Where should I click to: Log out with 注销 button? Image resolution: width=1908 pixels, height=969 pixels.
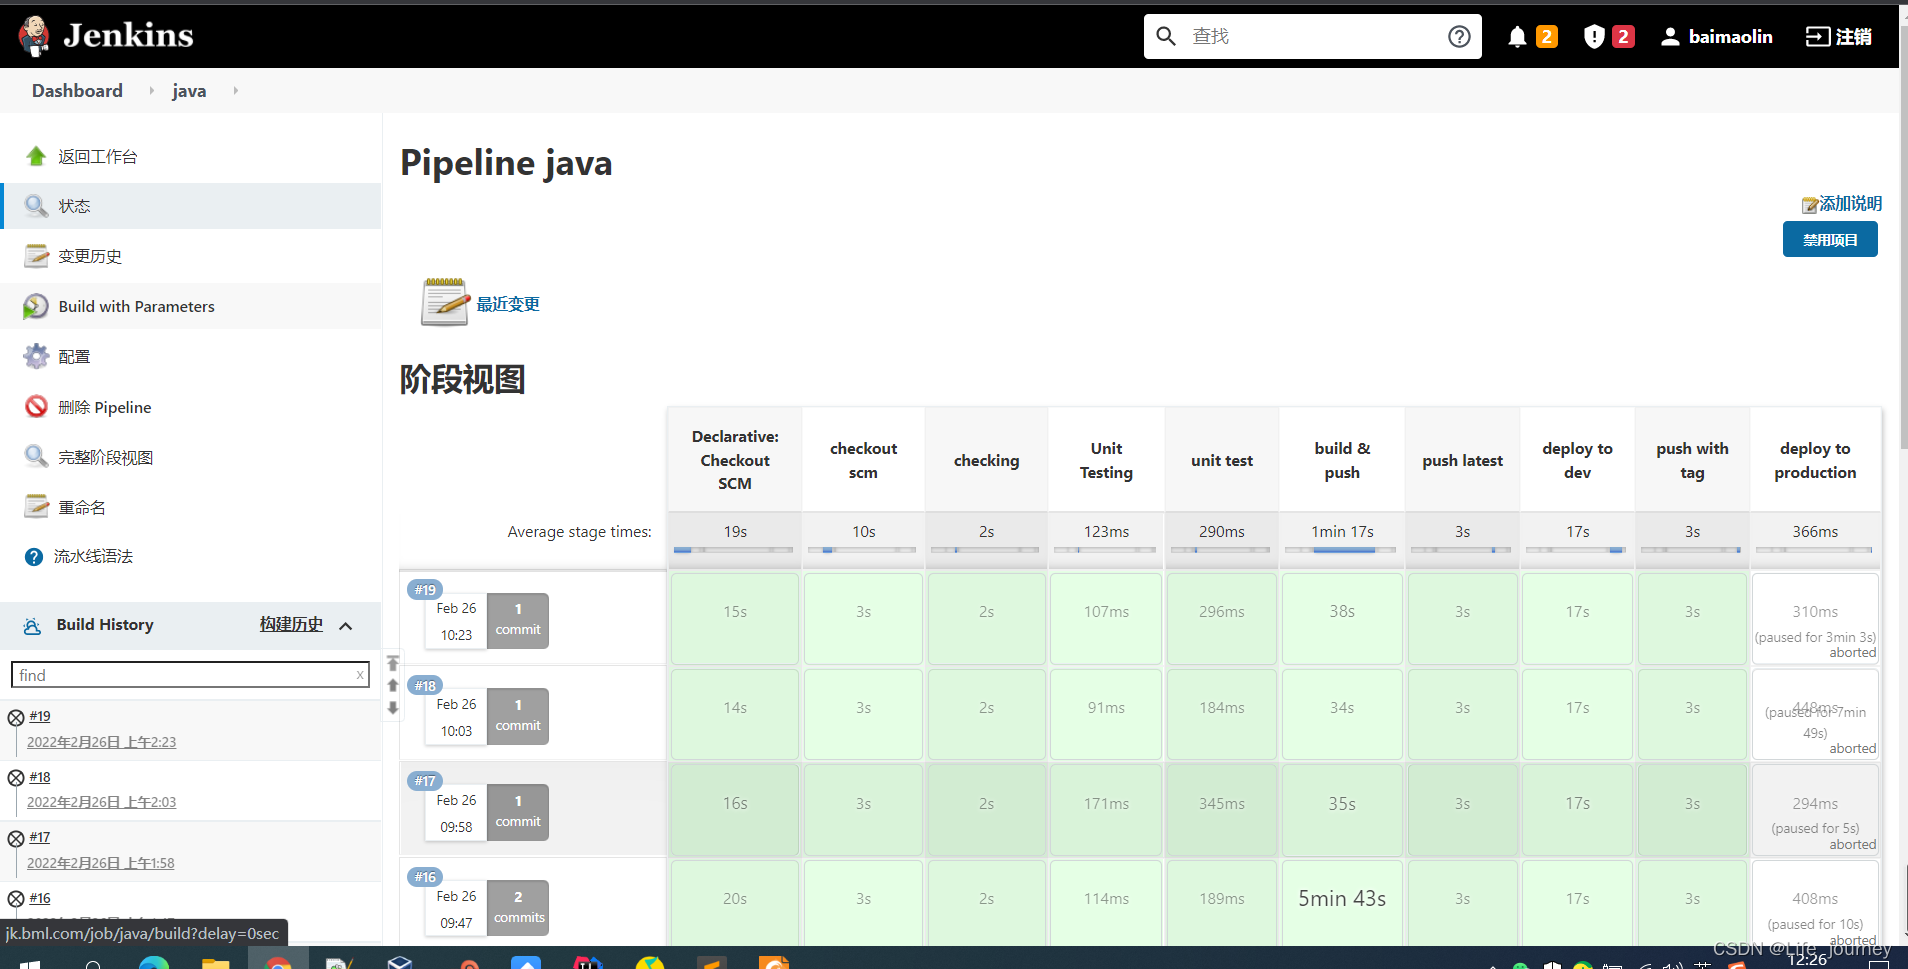tap(1838, 37)
